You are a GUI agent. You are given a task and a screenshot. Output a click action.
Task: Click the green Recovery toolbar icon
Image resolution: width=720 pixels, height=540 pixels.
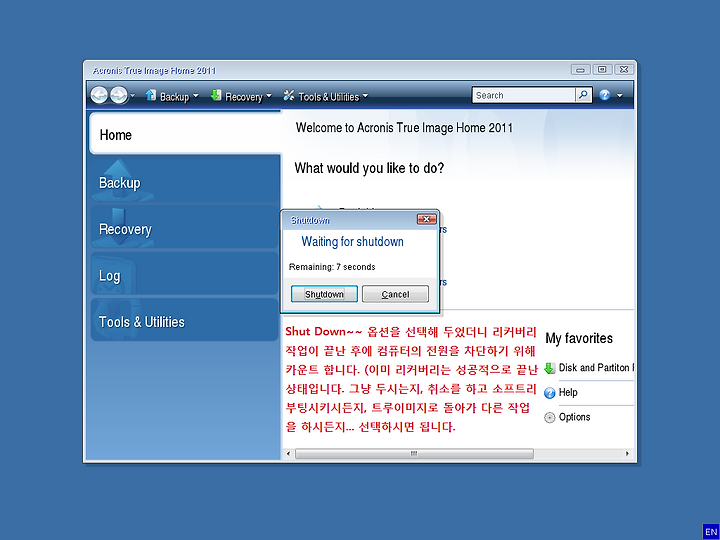coord(216,95)
